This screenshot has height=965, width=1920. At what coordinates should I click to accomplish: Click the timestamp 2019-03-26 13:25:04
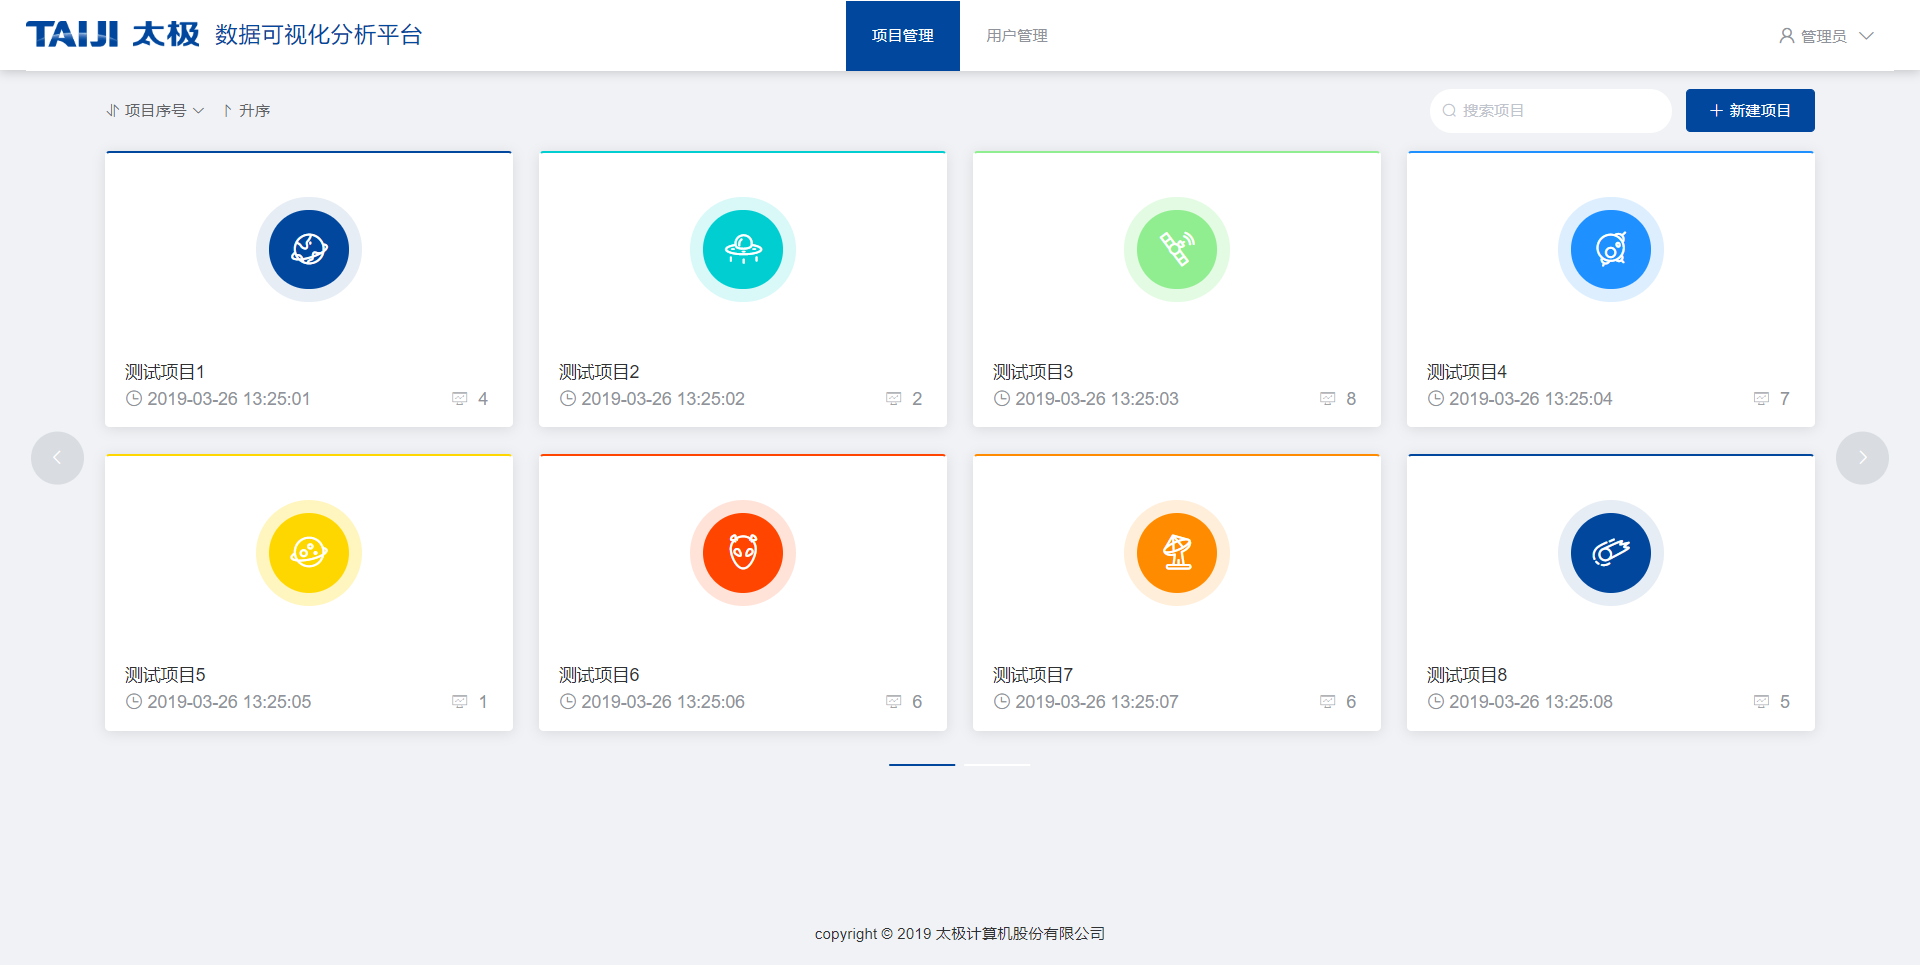1531,399
